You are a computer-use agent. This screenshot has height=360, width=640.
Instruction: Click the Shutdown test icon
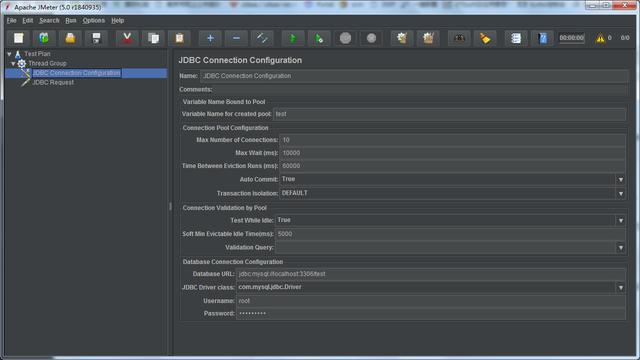(x=371, y=38)
